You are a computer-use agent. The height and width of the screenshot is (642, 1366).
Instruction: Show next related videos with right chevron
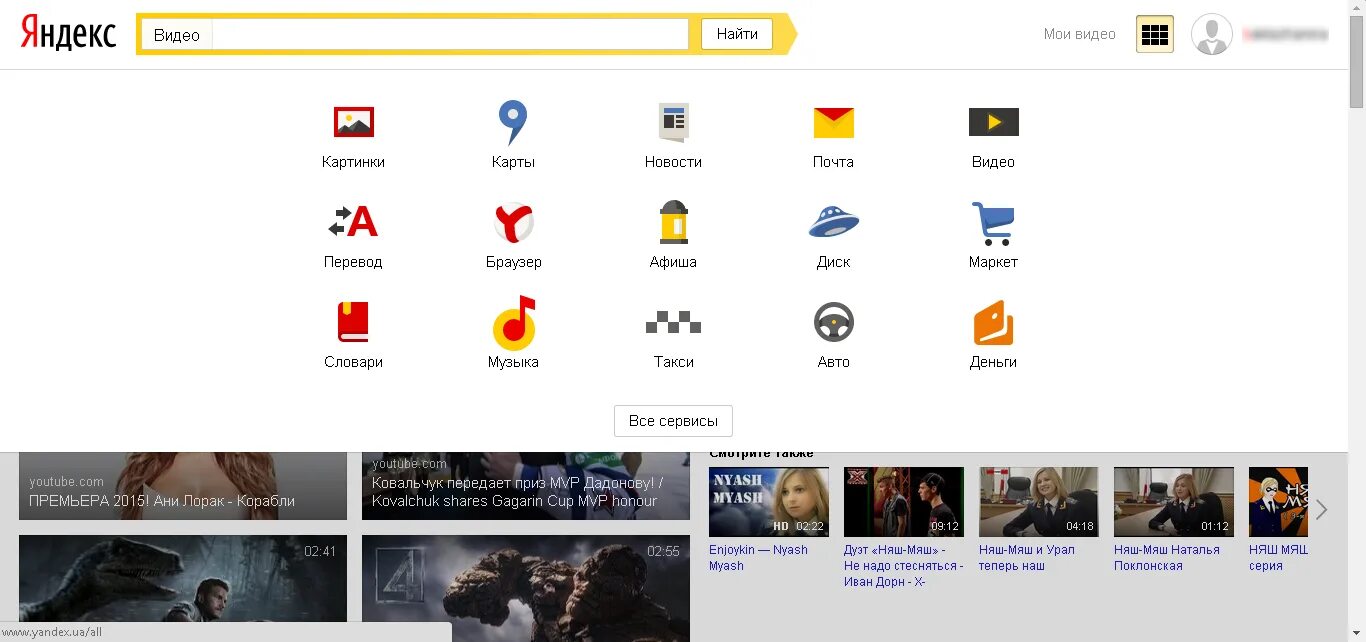(1321, 509)
